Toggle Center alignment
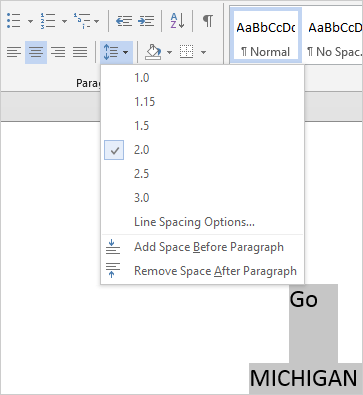Viewport: 363px width, 395px height. coord(36,52)
